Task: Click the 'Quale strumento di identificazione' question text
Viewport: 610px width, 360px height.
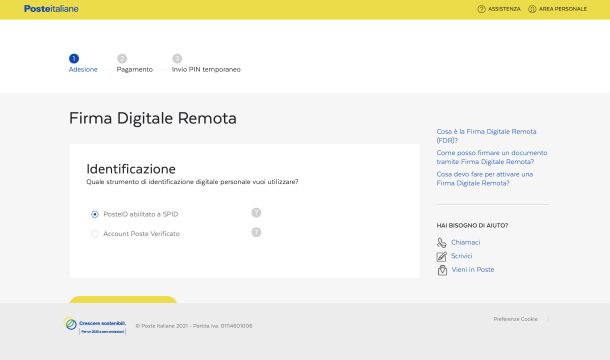Action: (x=192, y=182)
